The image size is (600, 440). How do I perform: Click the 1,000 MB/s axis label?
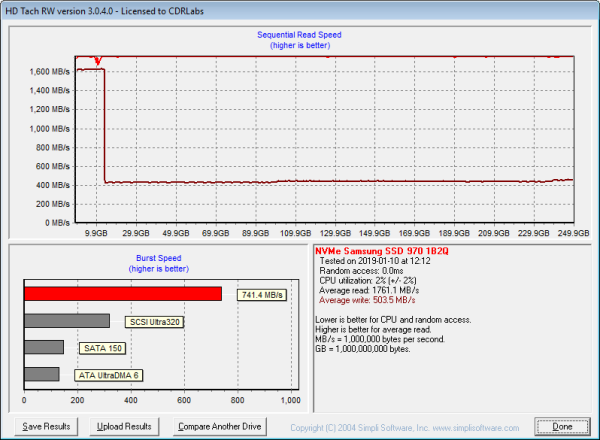pos(50,129)
